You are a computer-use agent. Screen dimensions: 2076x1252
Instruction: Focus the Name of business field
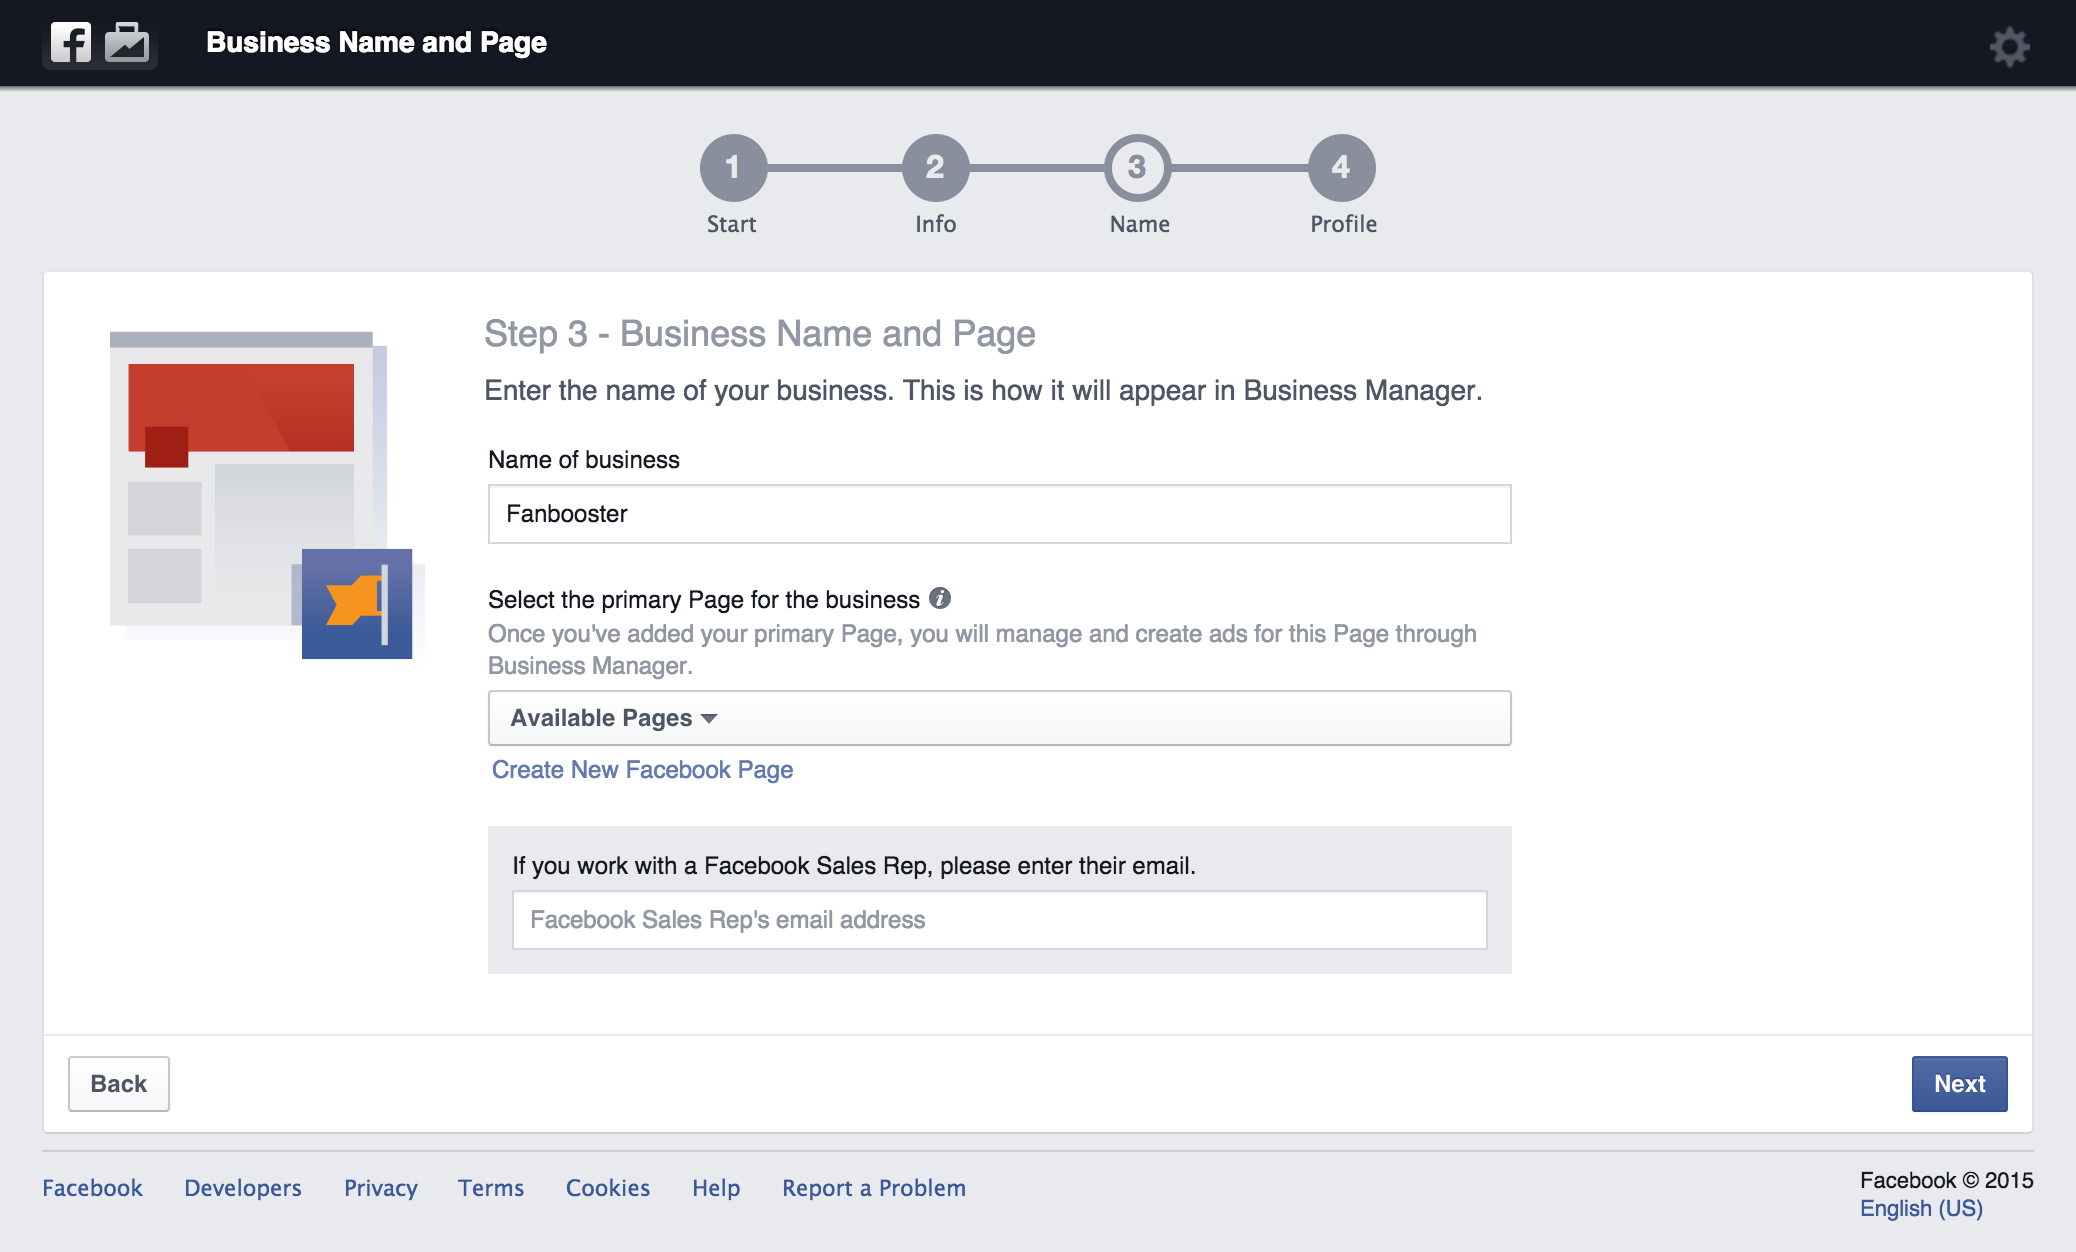click(x=999, y=514)
